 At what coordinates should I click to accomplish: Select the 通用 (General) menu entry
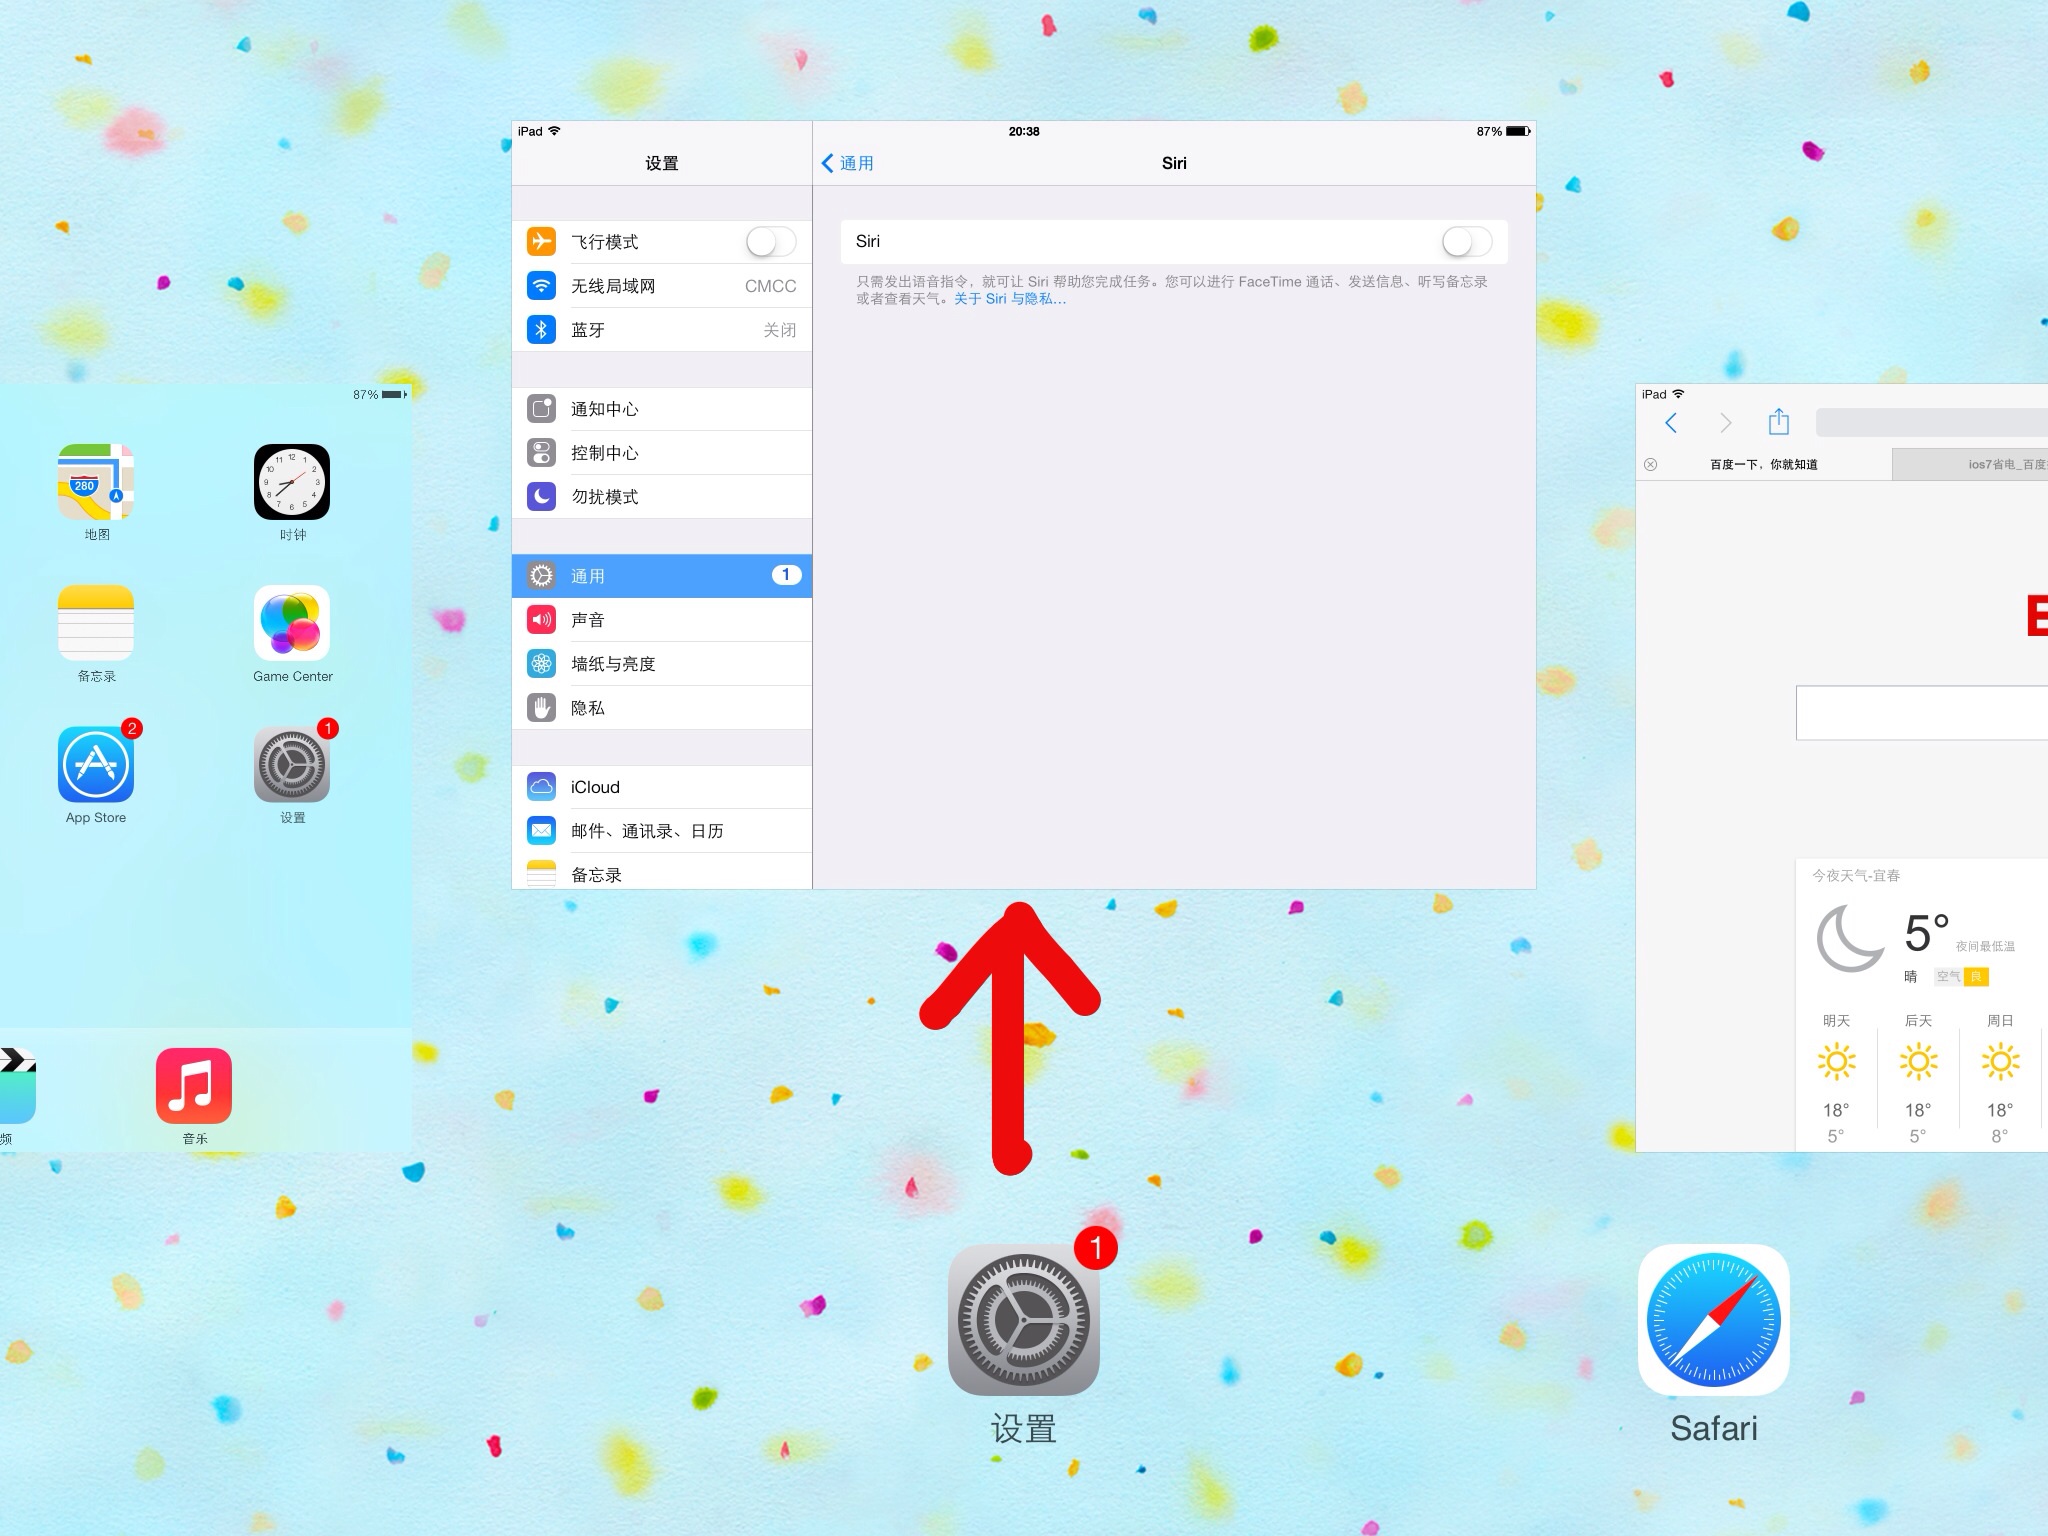click(x=662, y=575)
